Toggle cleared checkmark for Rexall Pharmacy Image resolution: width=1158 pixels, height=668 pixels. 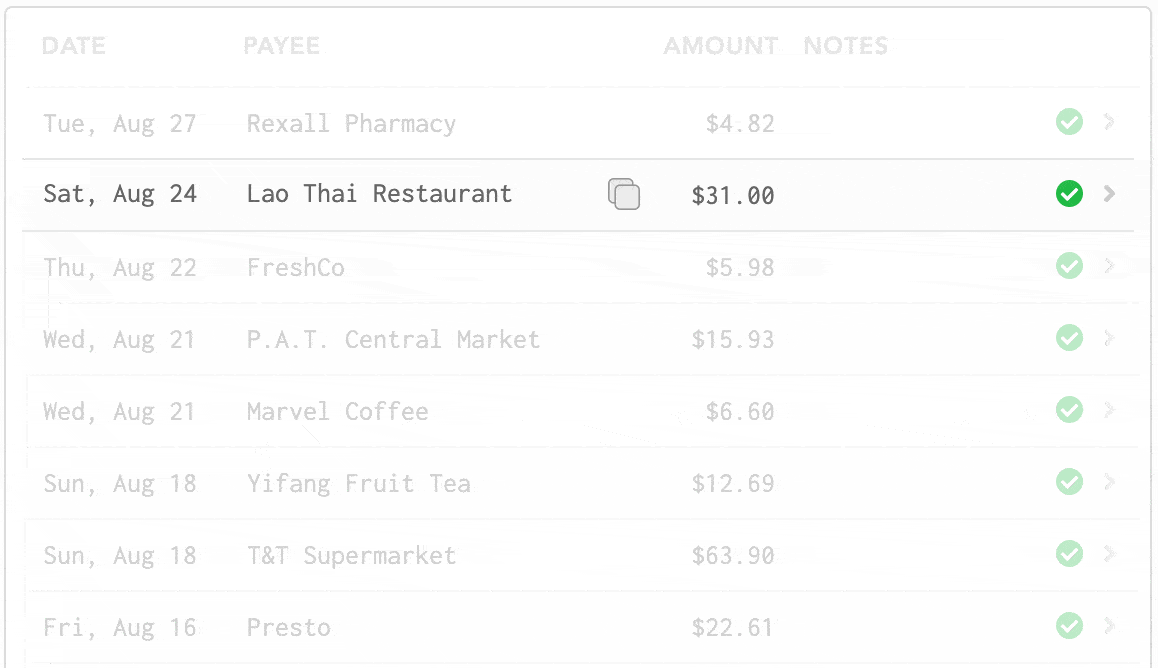coord(1069,122)
